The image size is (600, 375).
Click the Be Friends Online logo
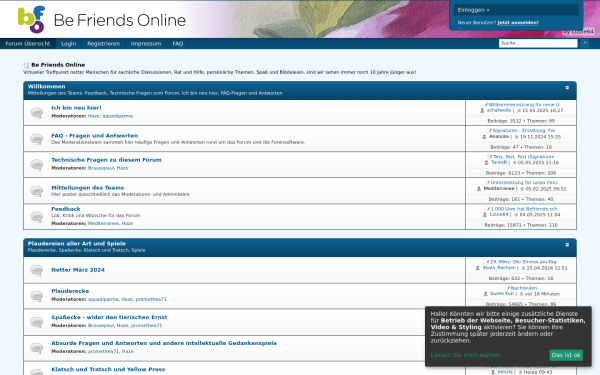(102, 20)
